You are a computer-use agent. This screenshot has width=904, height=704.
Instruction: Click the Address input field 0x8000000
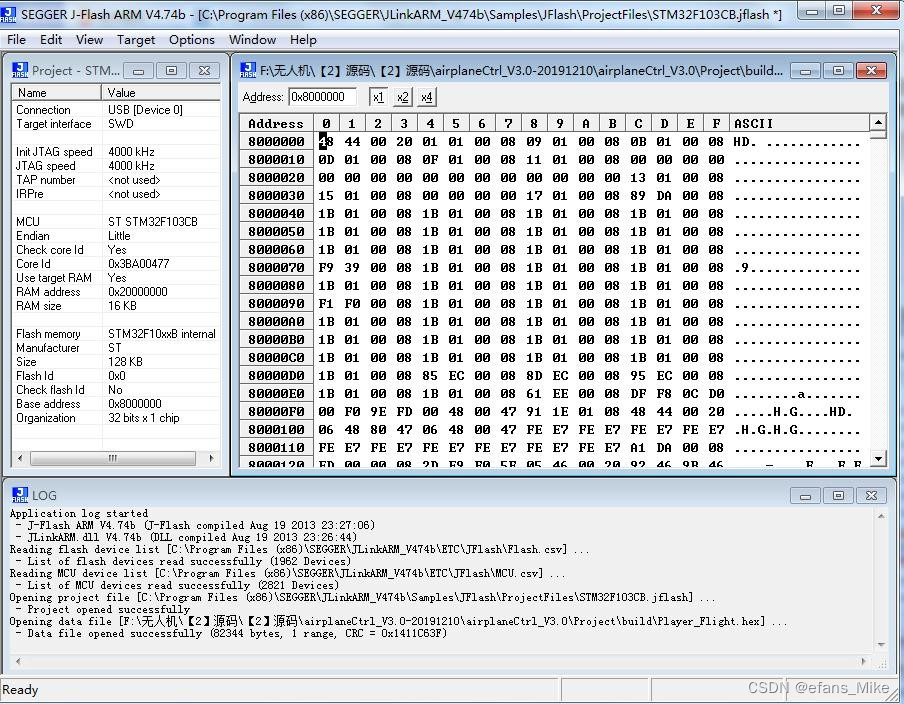322,97
